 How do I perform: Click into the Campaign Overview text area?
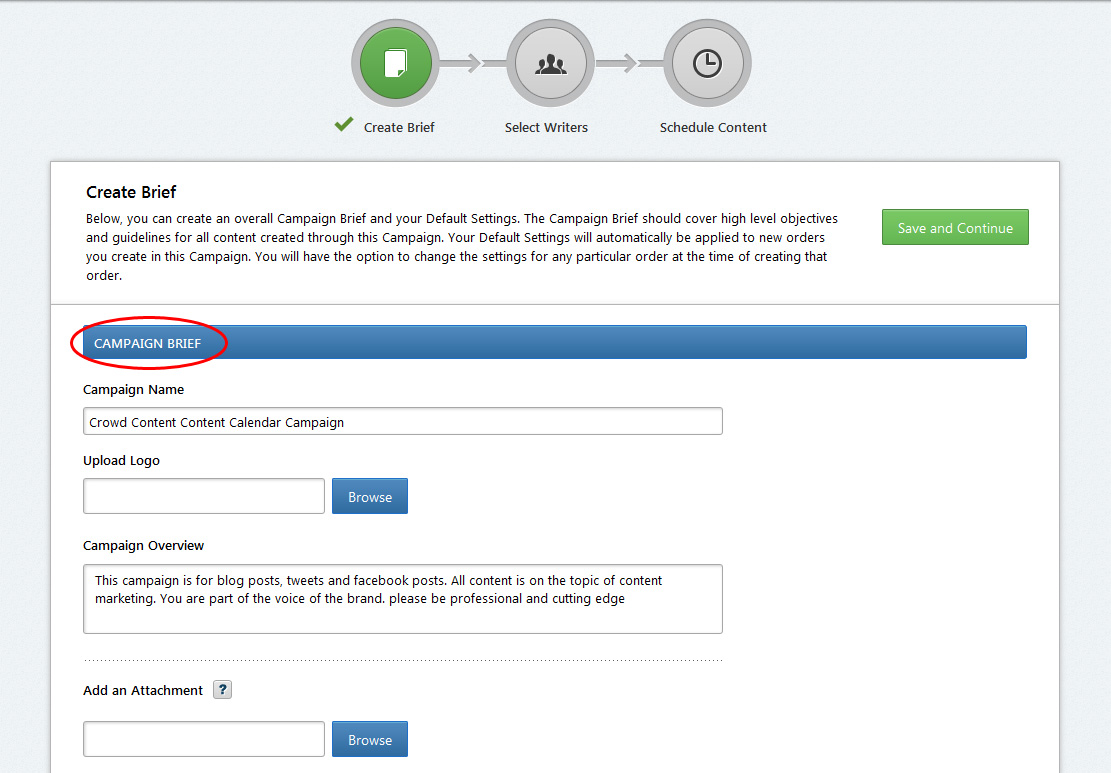click(x=402, y=599)
